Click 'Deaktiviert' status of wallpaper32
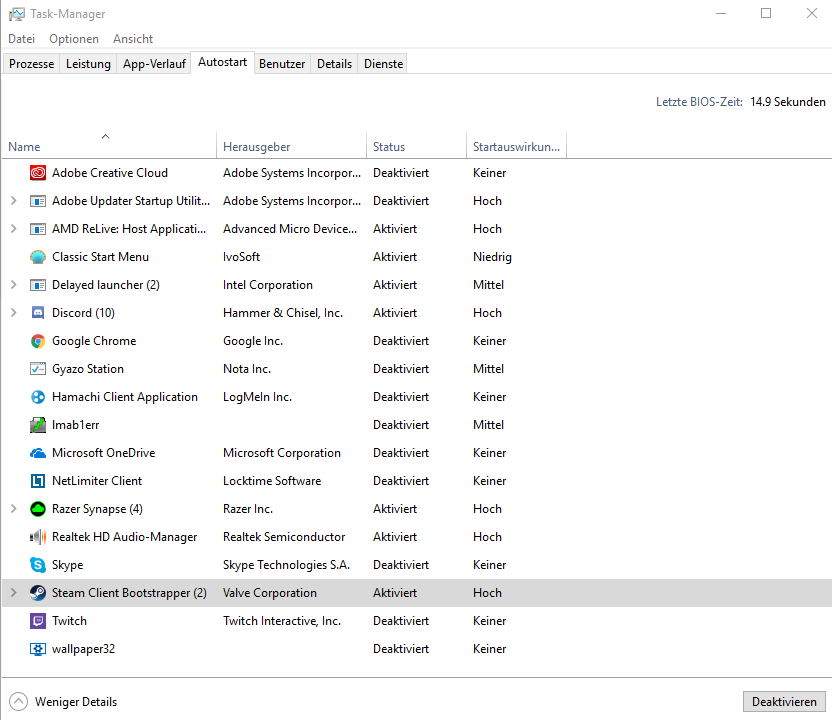This screenshot has height=720, width=832. [x=401, y=649]
